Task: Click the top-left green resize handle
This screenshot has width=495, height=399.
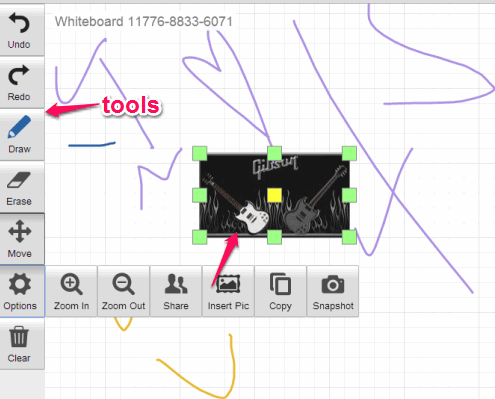Action: (x=200, y=153)
